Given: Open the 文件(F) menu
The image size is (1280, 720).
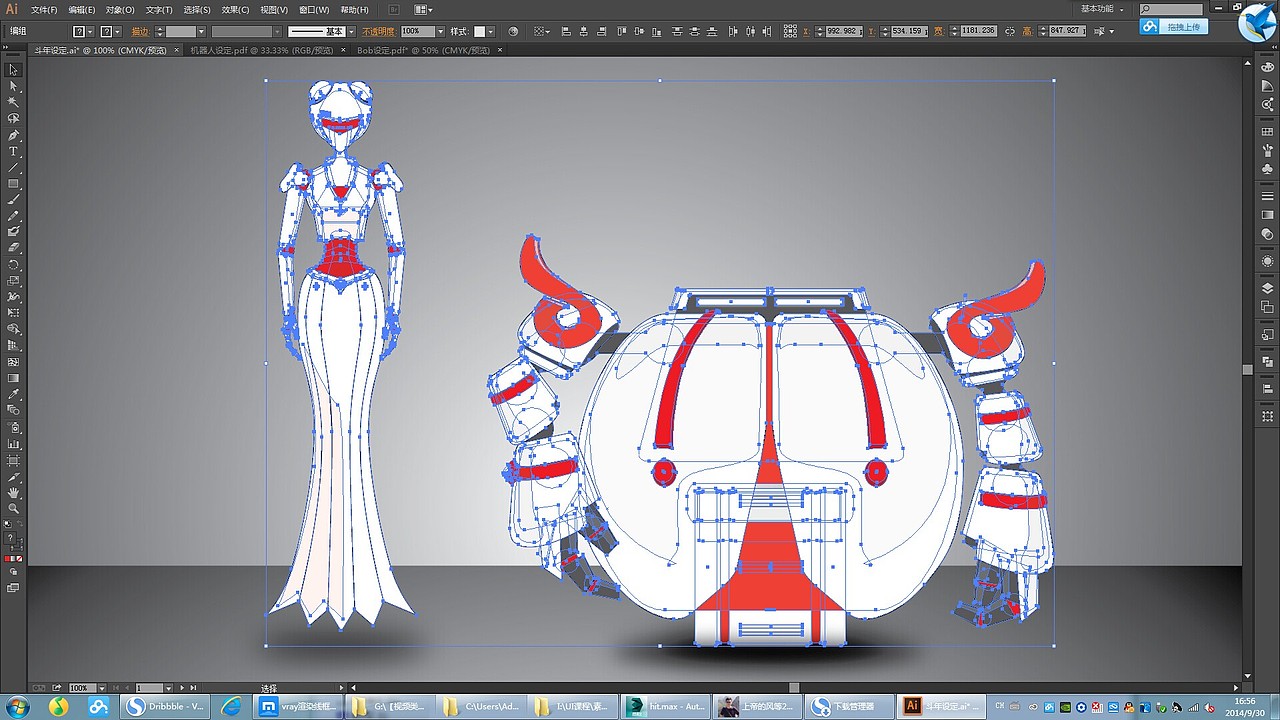Looking at the screenshot, I should pos(44,9).
